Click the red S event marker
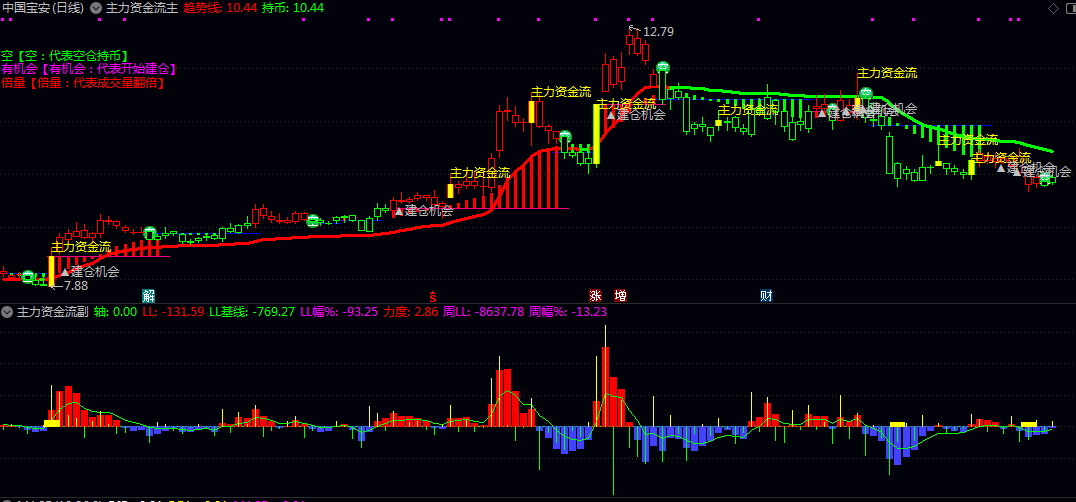 click(432, 296)
